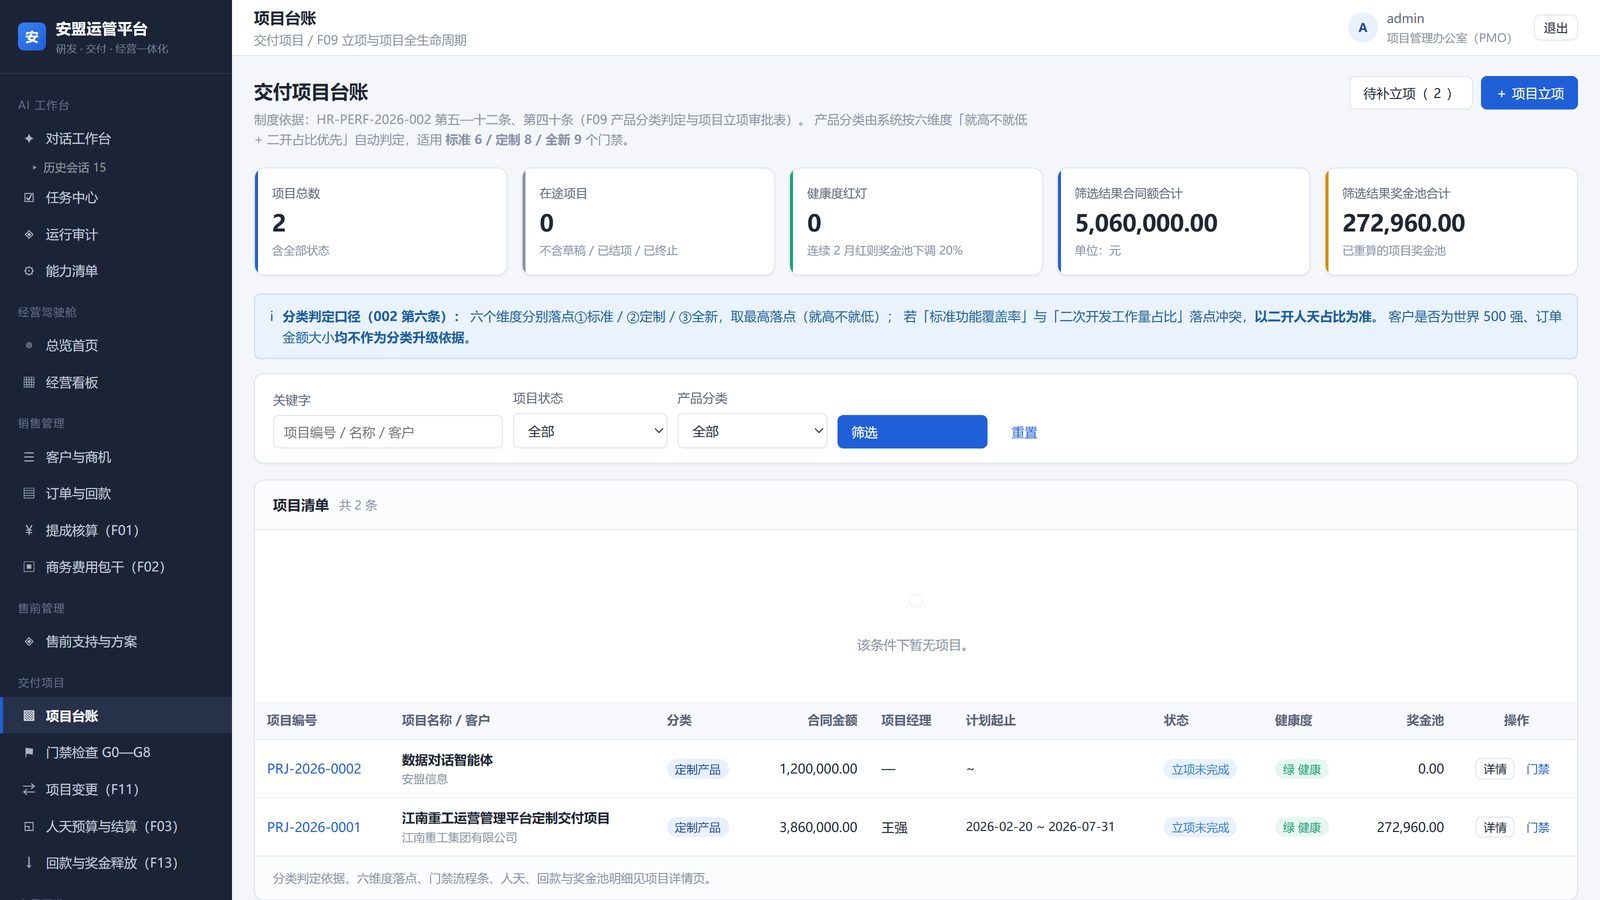Click the blue 筛选 button

pyautogui.click(x=912, y=432)
